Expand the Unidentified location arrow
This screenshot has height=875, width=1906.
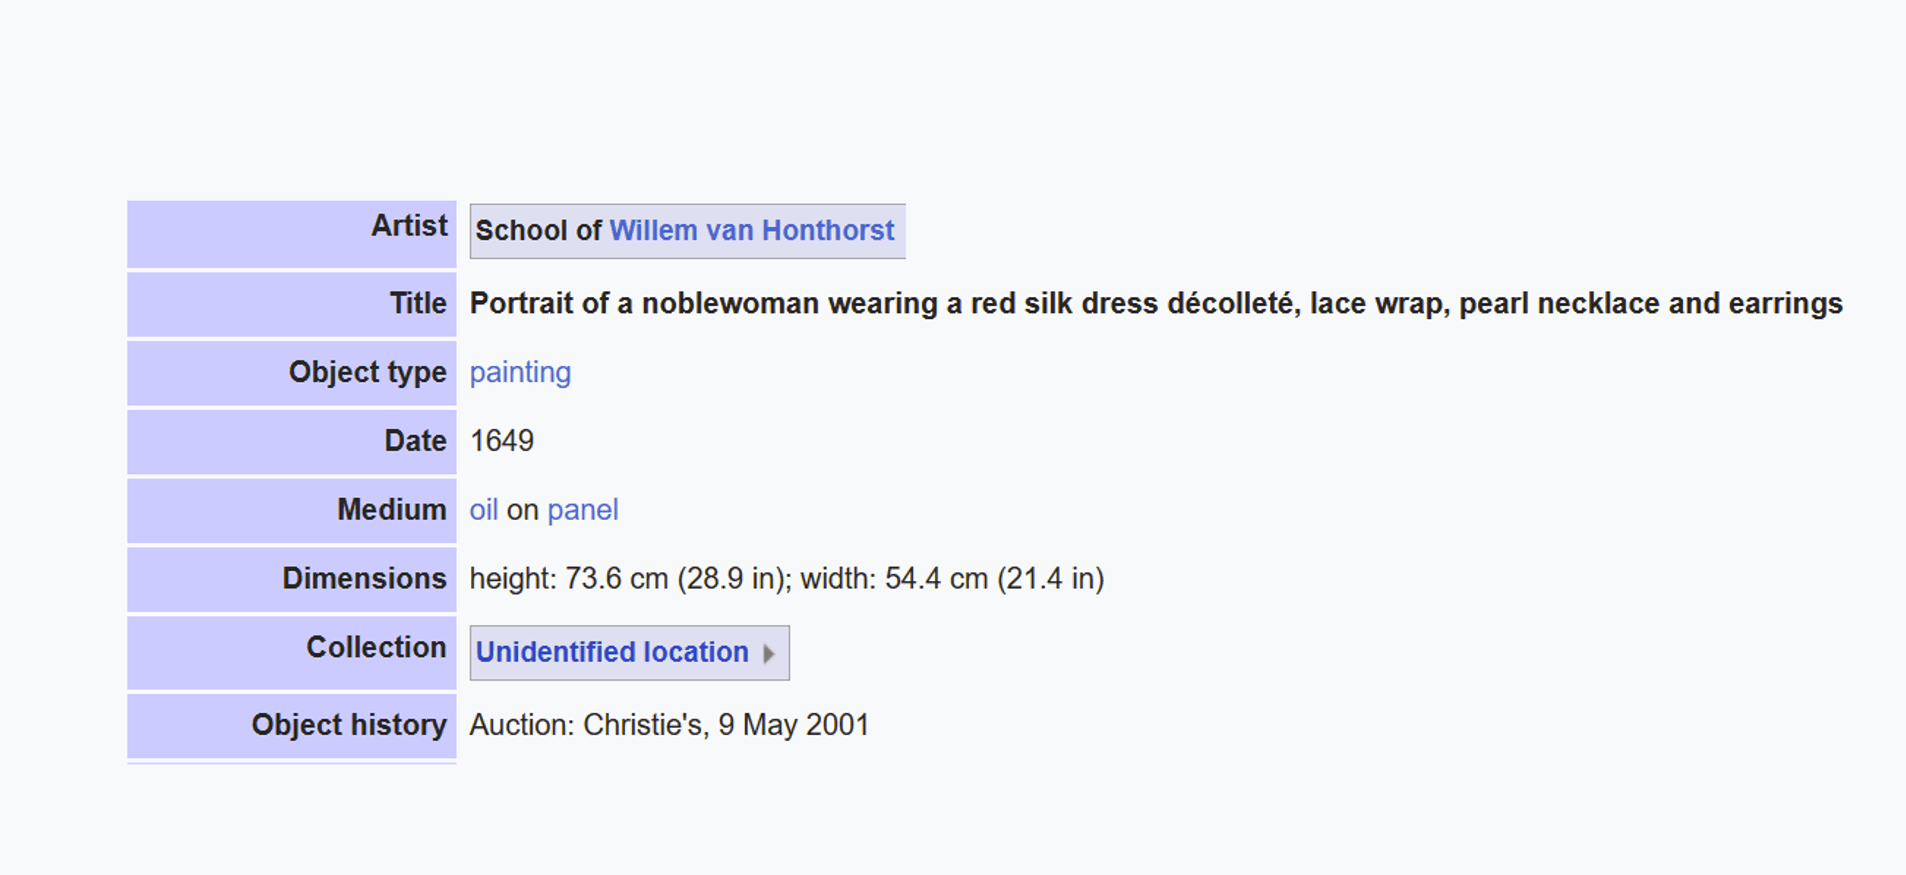pyautogui.click(x=769, y=654)
